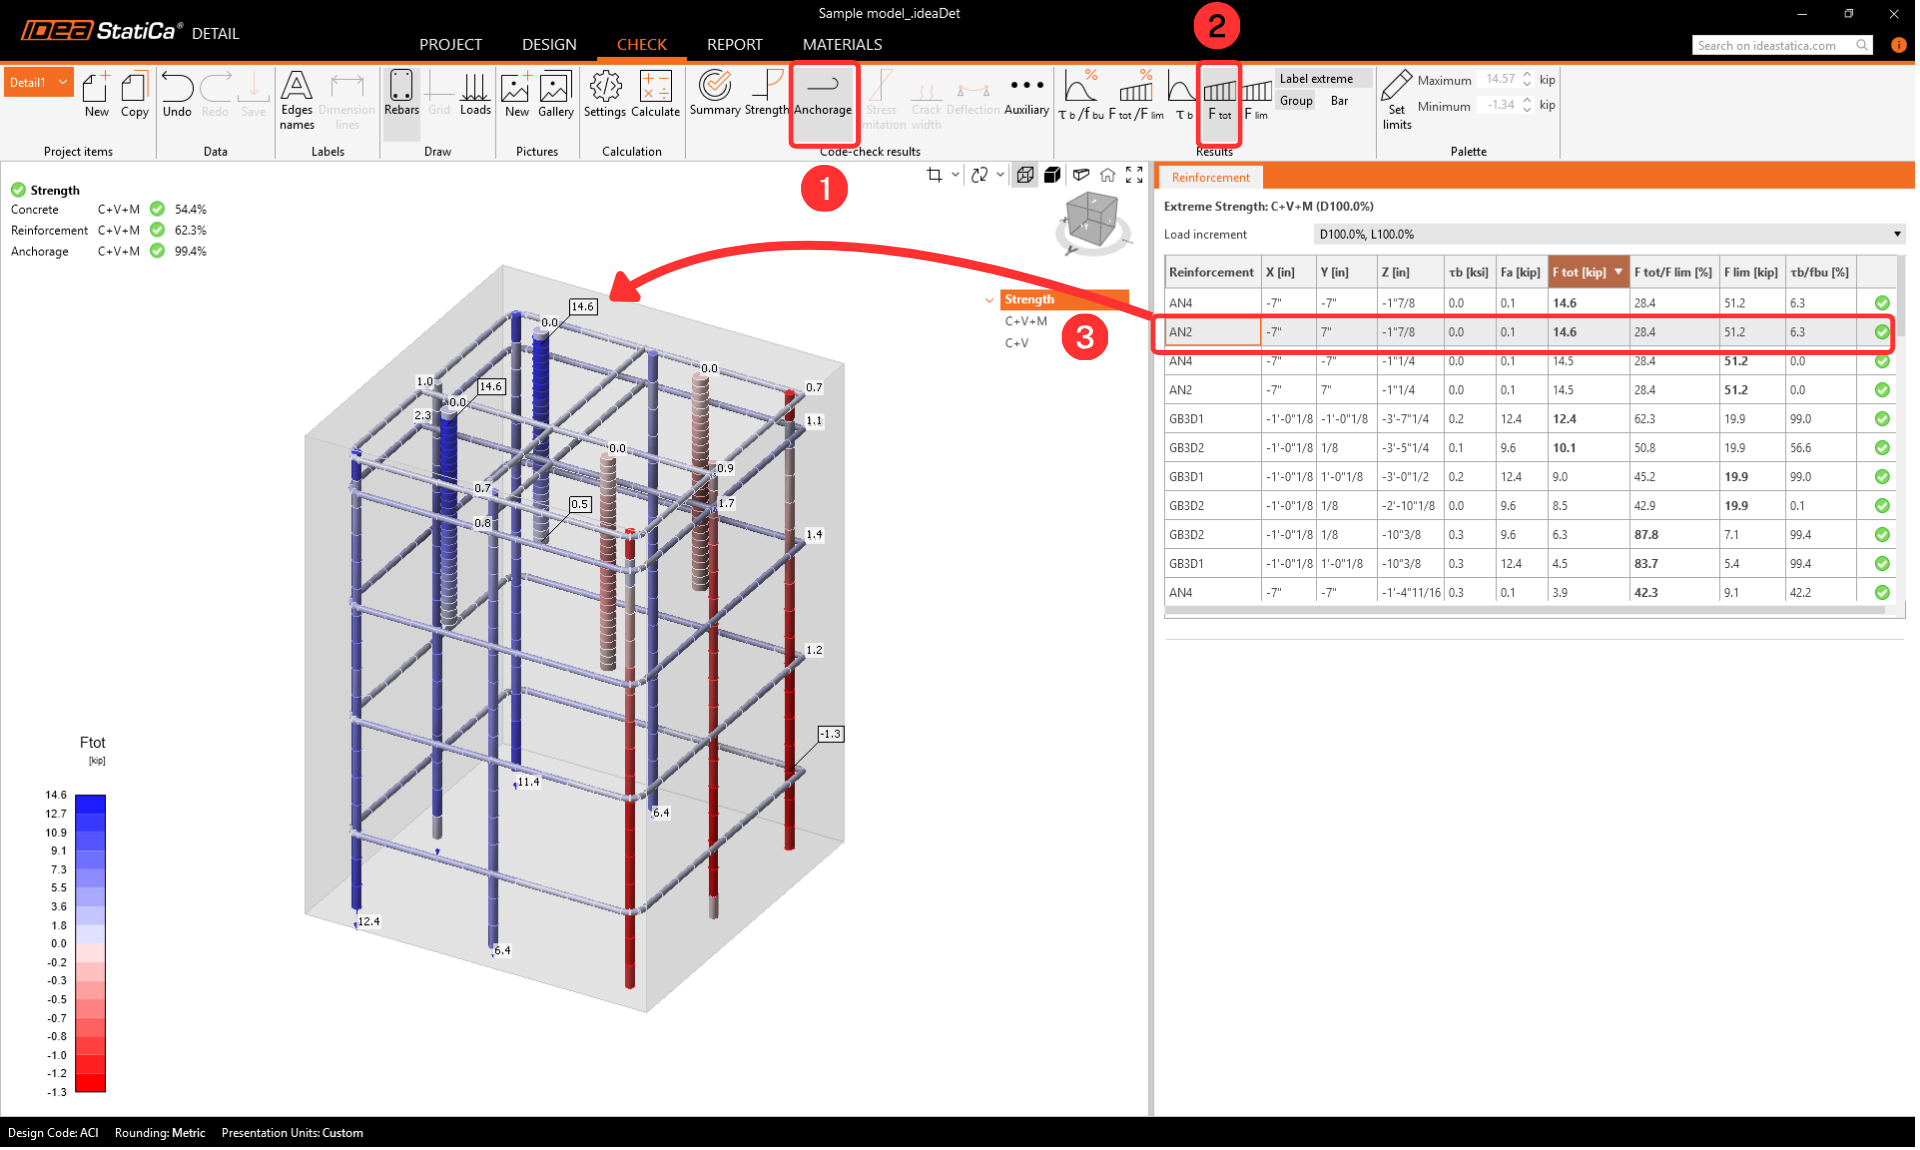Toggle Label extreme option

pyautogui.click(x=1316, y=79)
